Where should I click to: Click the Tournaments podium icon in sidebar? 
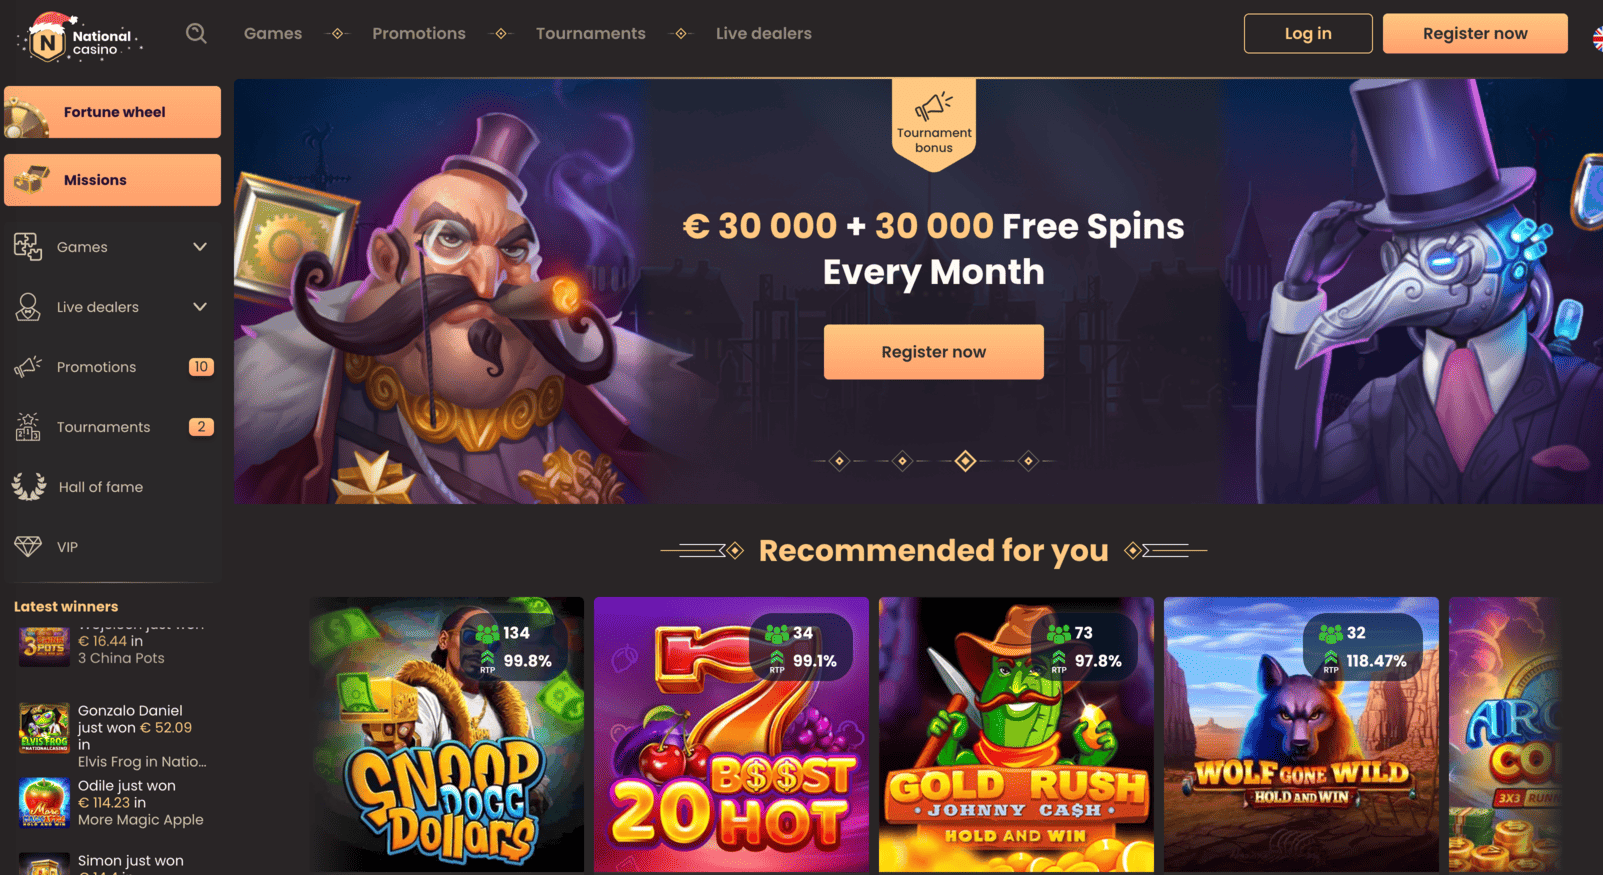(x=28, y=427)
